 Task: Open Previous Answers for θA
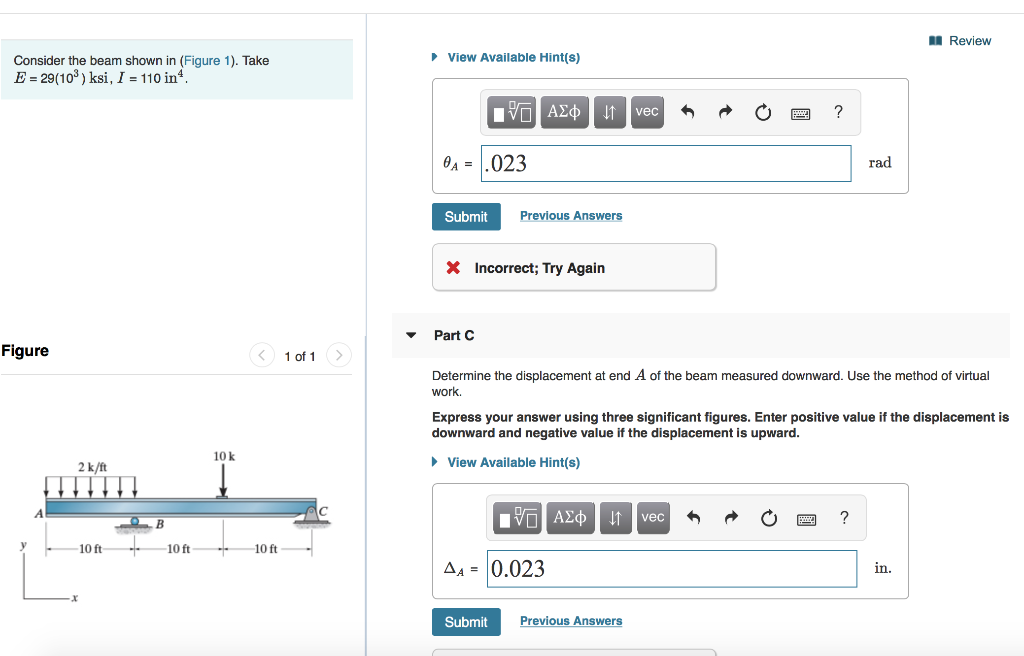point(571,216)
